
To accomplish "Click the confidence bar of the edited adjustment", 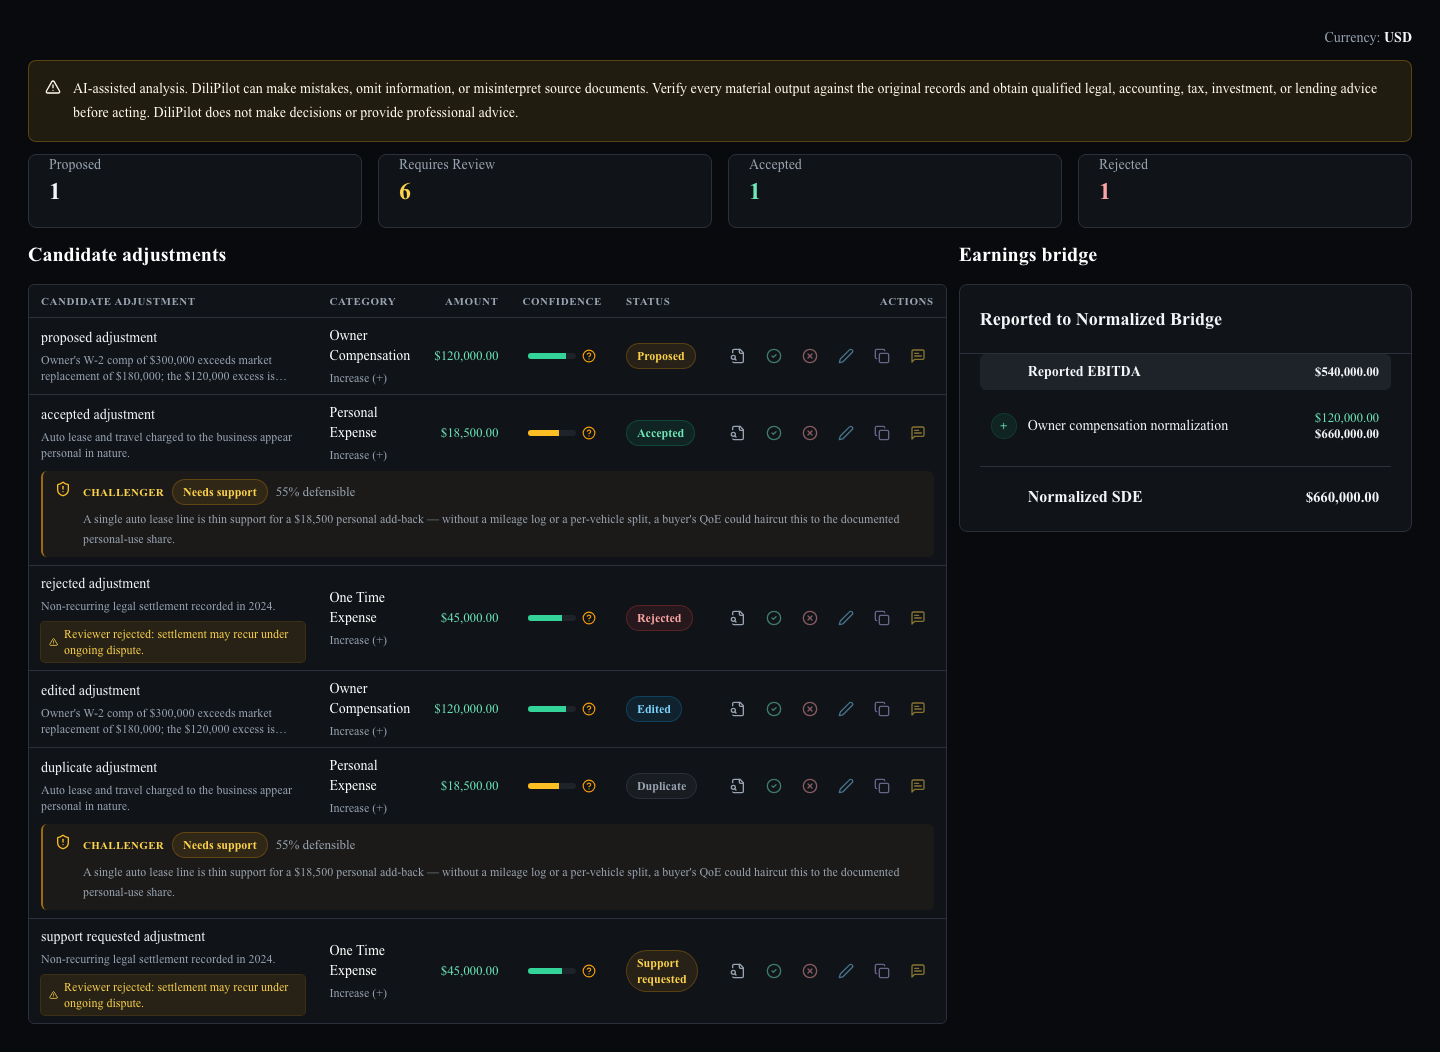I will 552,709.
